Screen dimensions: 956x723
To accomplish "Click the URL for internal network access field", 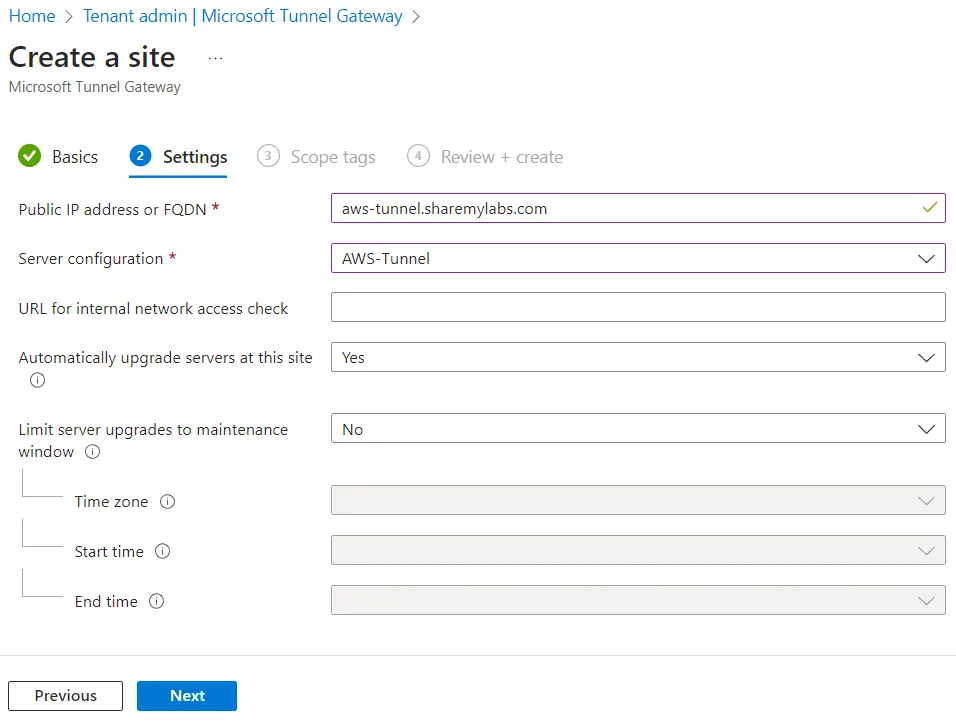I will coord(637,307).
